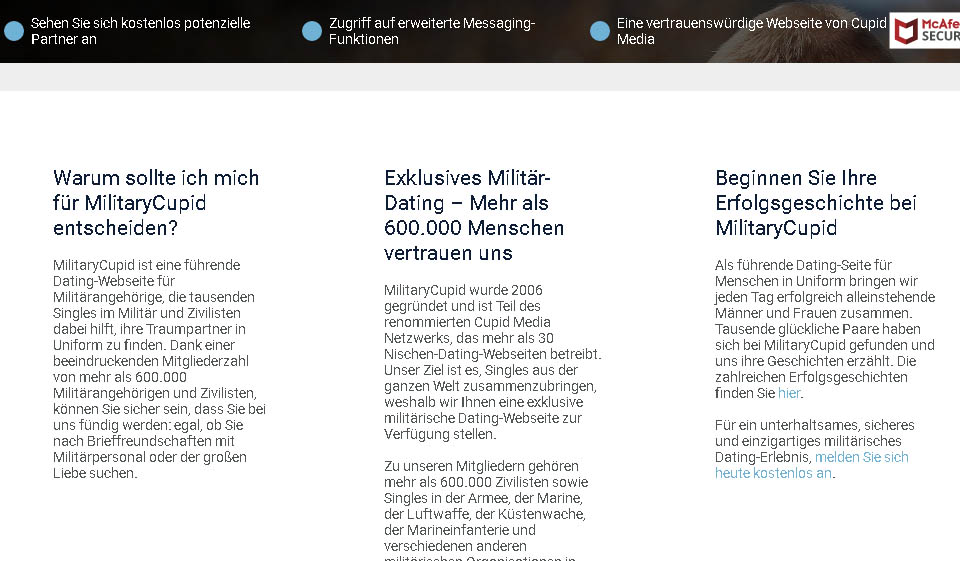The width and height of the screenshot is (960, 561).
Task: Click the "Beginnen Sie Ihre Erfolgsgeschichte" heading
Action: tap(815, 203)
